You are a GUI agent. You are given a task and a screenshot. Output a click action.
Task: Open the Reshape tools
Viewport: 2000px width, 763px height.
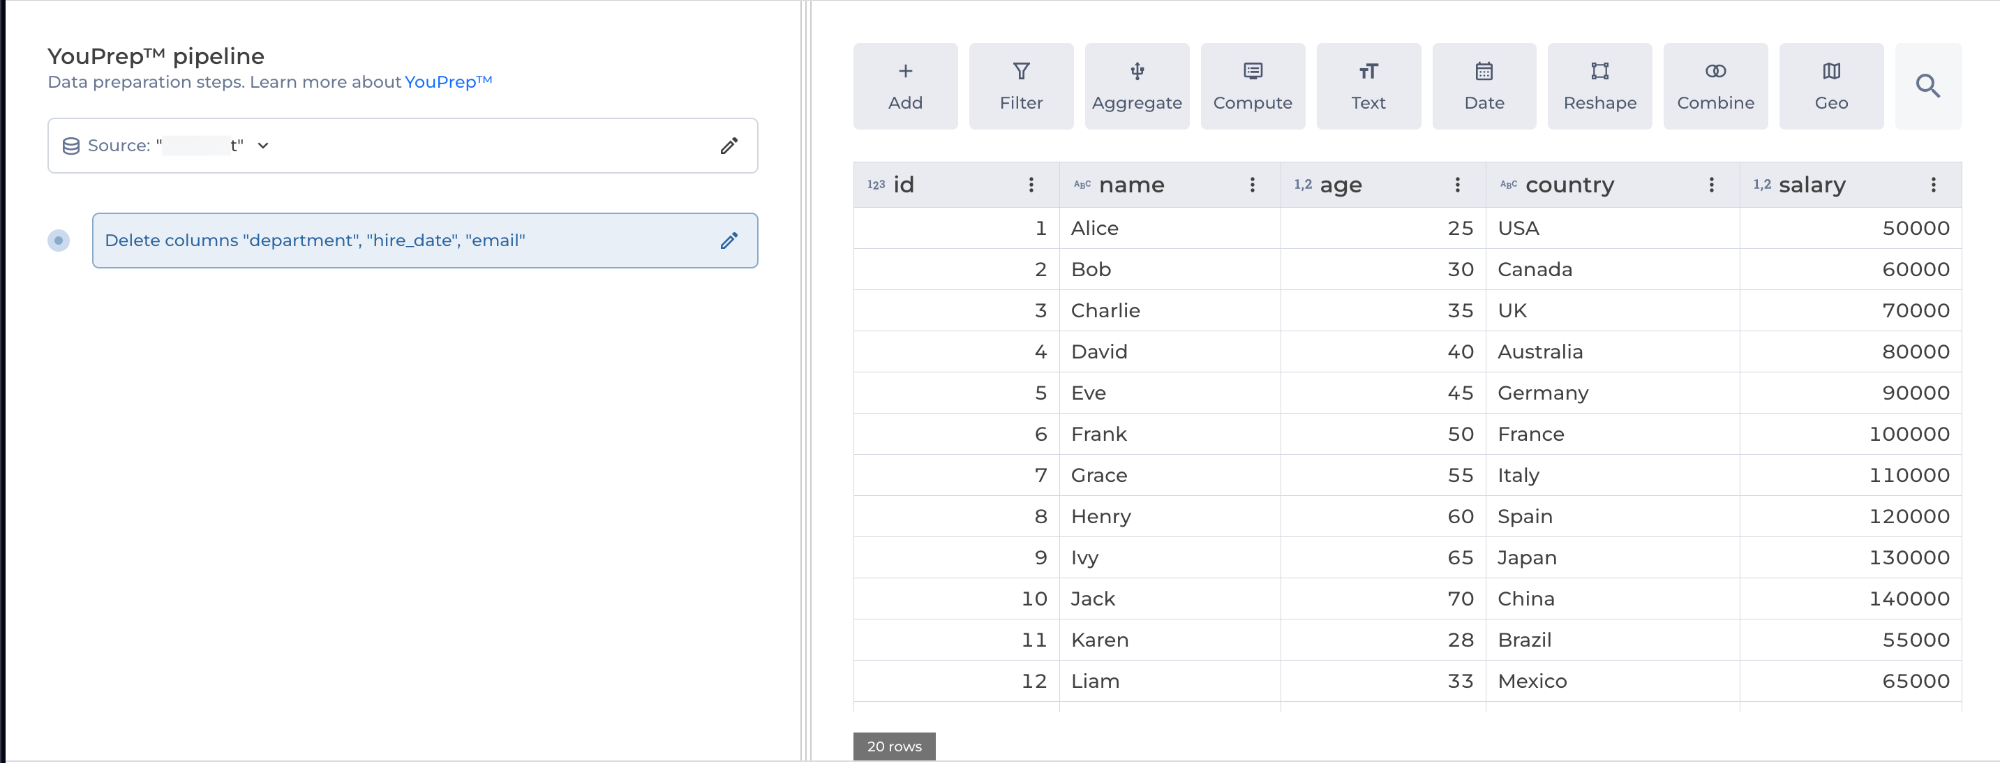click(1600, 86)
